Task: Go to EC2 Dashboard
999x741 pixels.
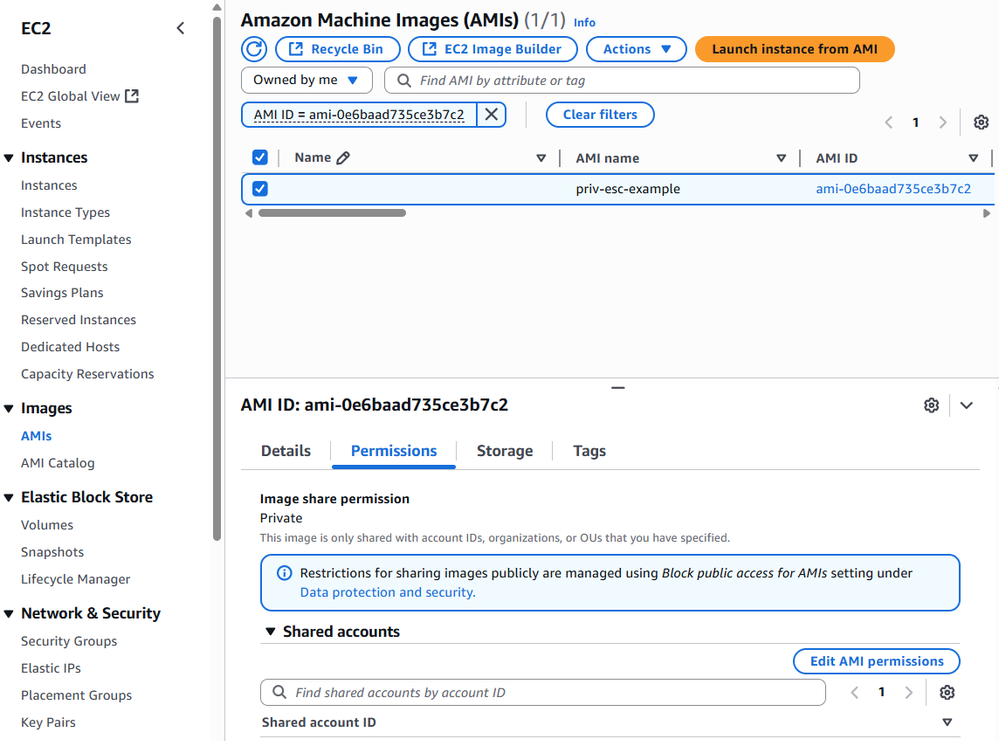Action: (x=54, y=69)
